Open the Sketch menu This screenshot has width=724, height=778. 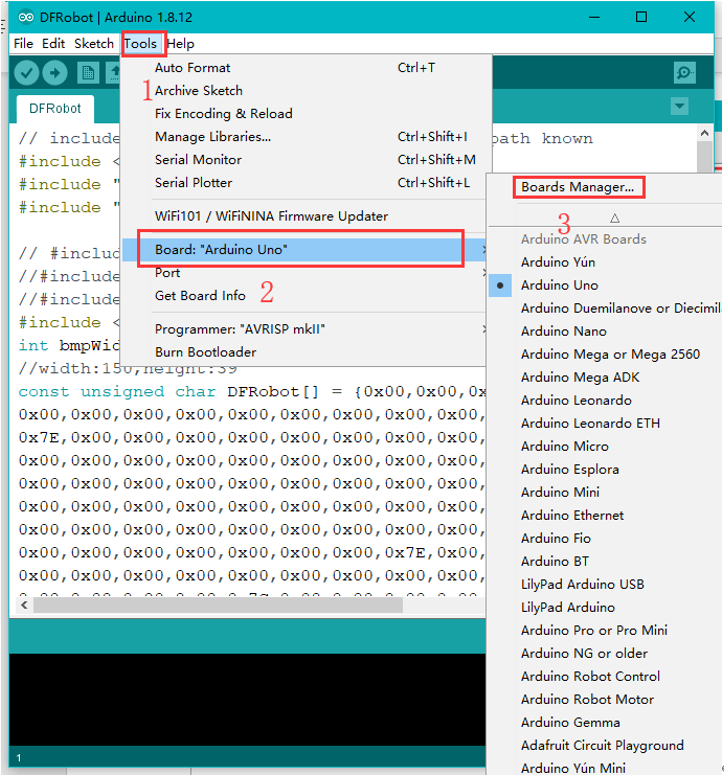click(x=94, y=44)
